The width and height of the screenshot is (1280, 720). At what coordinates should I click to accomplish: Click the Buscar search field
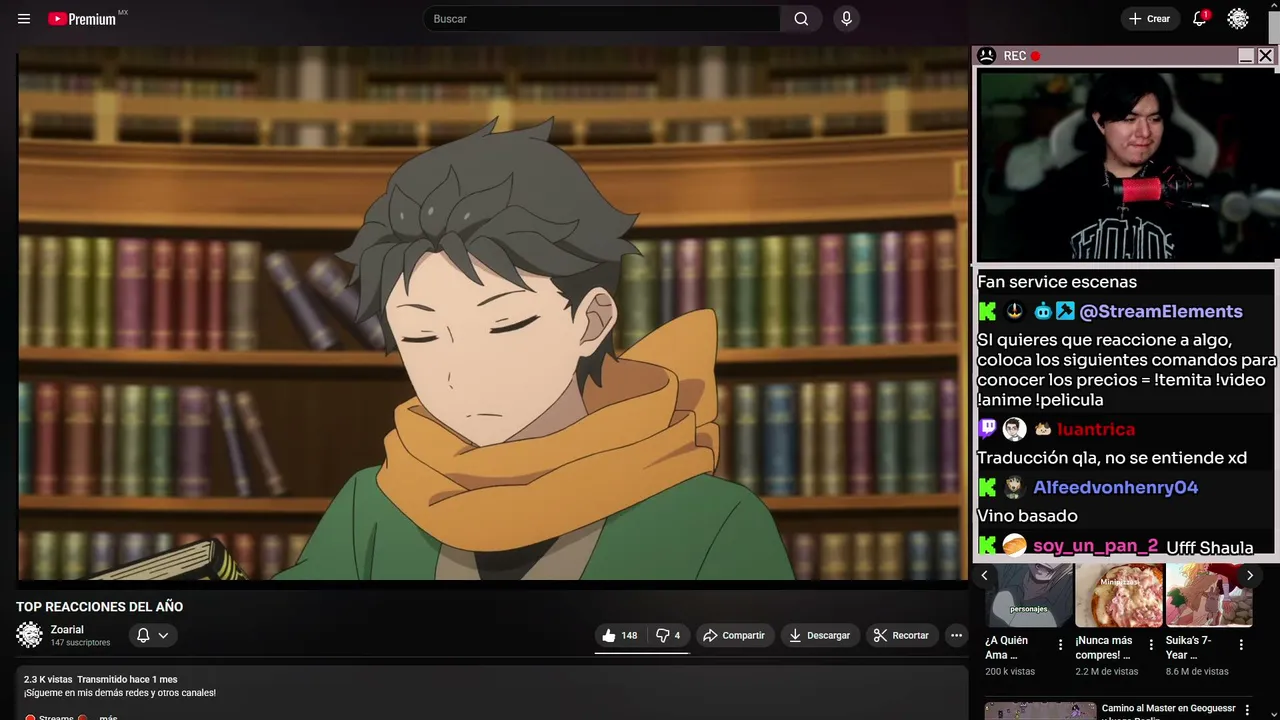tap(602, 19)
